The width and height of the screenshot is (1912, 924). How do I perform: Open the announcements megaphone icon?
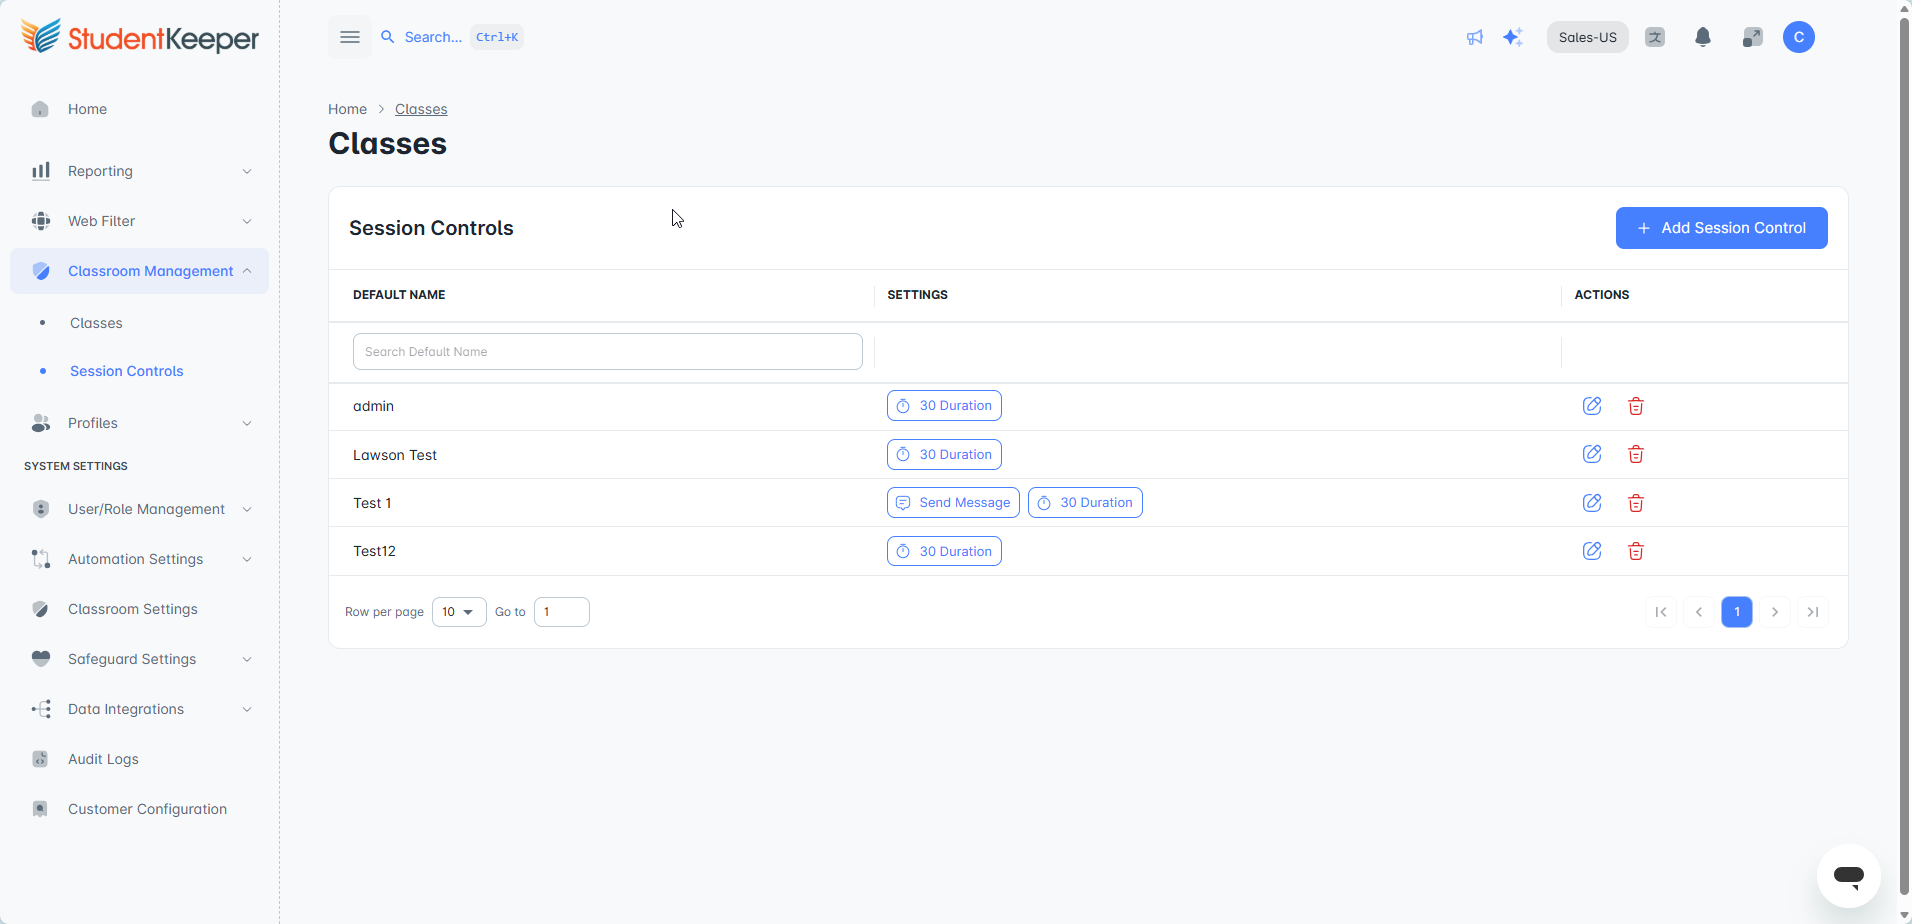pyautogui.click(x=1475, y=37)
